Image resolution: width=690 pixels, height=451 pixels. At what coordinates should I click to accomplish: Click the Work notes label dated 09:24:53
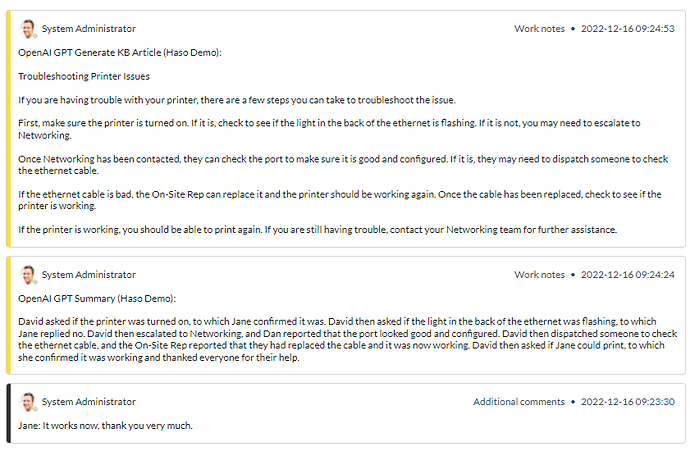click(539, 29)
